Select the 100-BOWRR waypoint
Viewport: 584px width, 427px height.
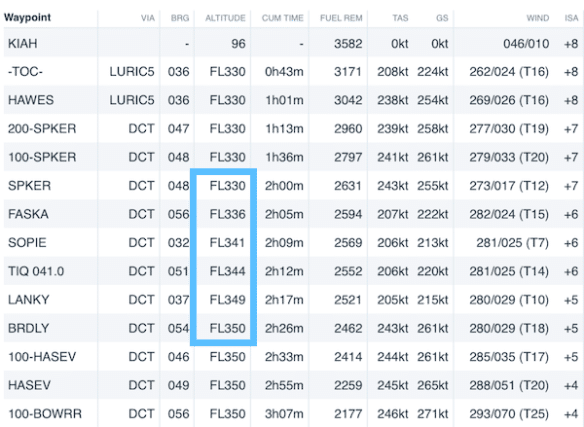pyautogui.click(x=45, y=414)
